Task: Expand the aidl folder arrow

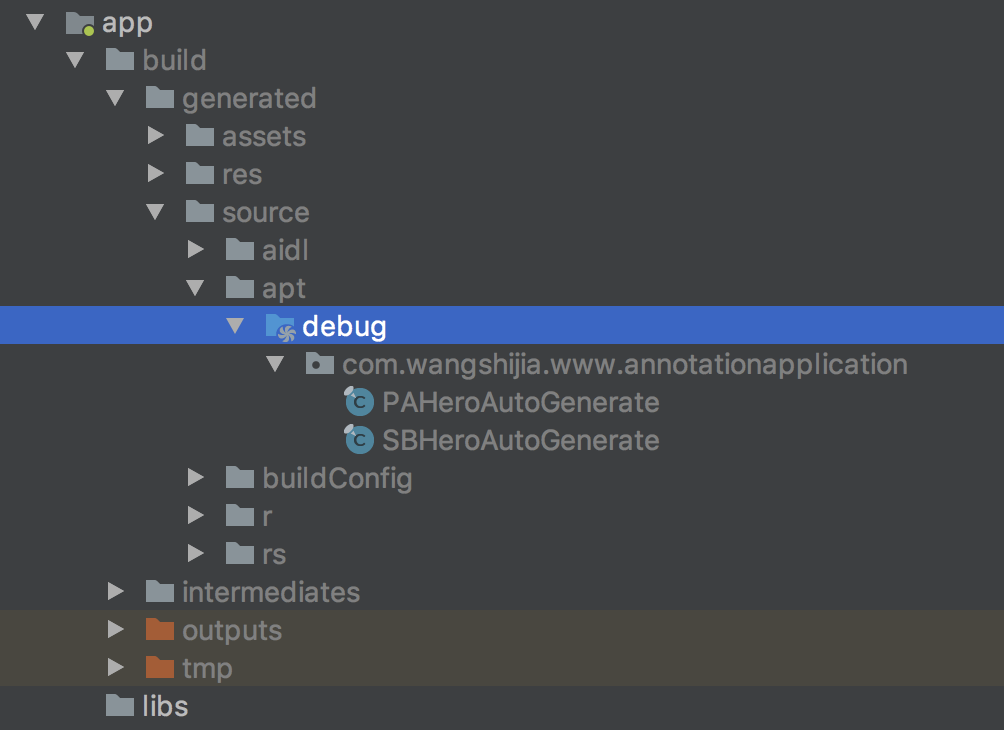Action: [195, 250]
